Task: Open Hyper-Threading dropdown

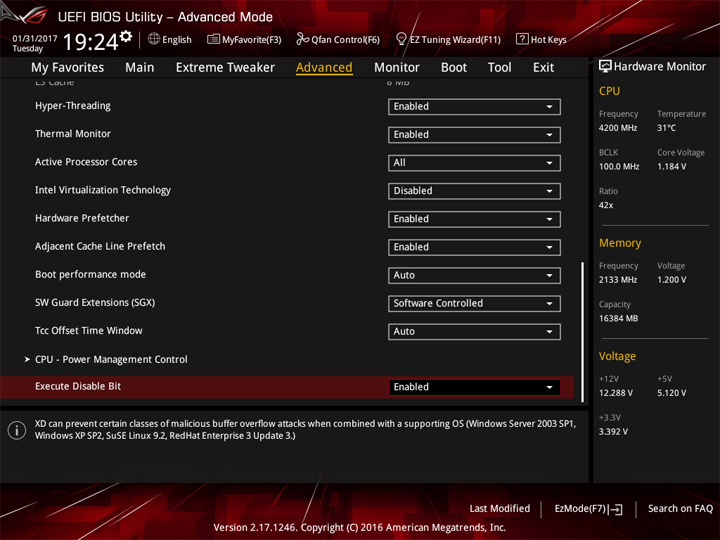Action: click(474, 107)
